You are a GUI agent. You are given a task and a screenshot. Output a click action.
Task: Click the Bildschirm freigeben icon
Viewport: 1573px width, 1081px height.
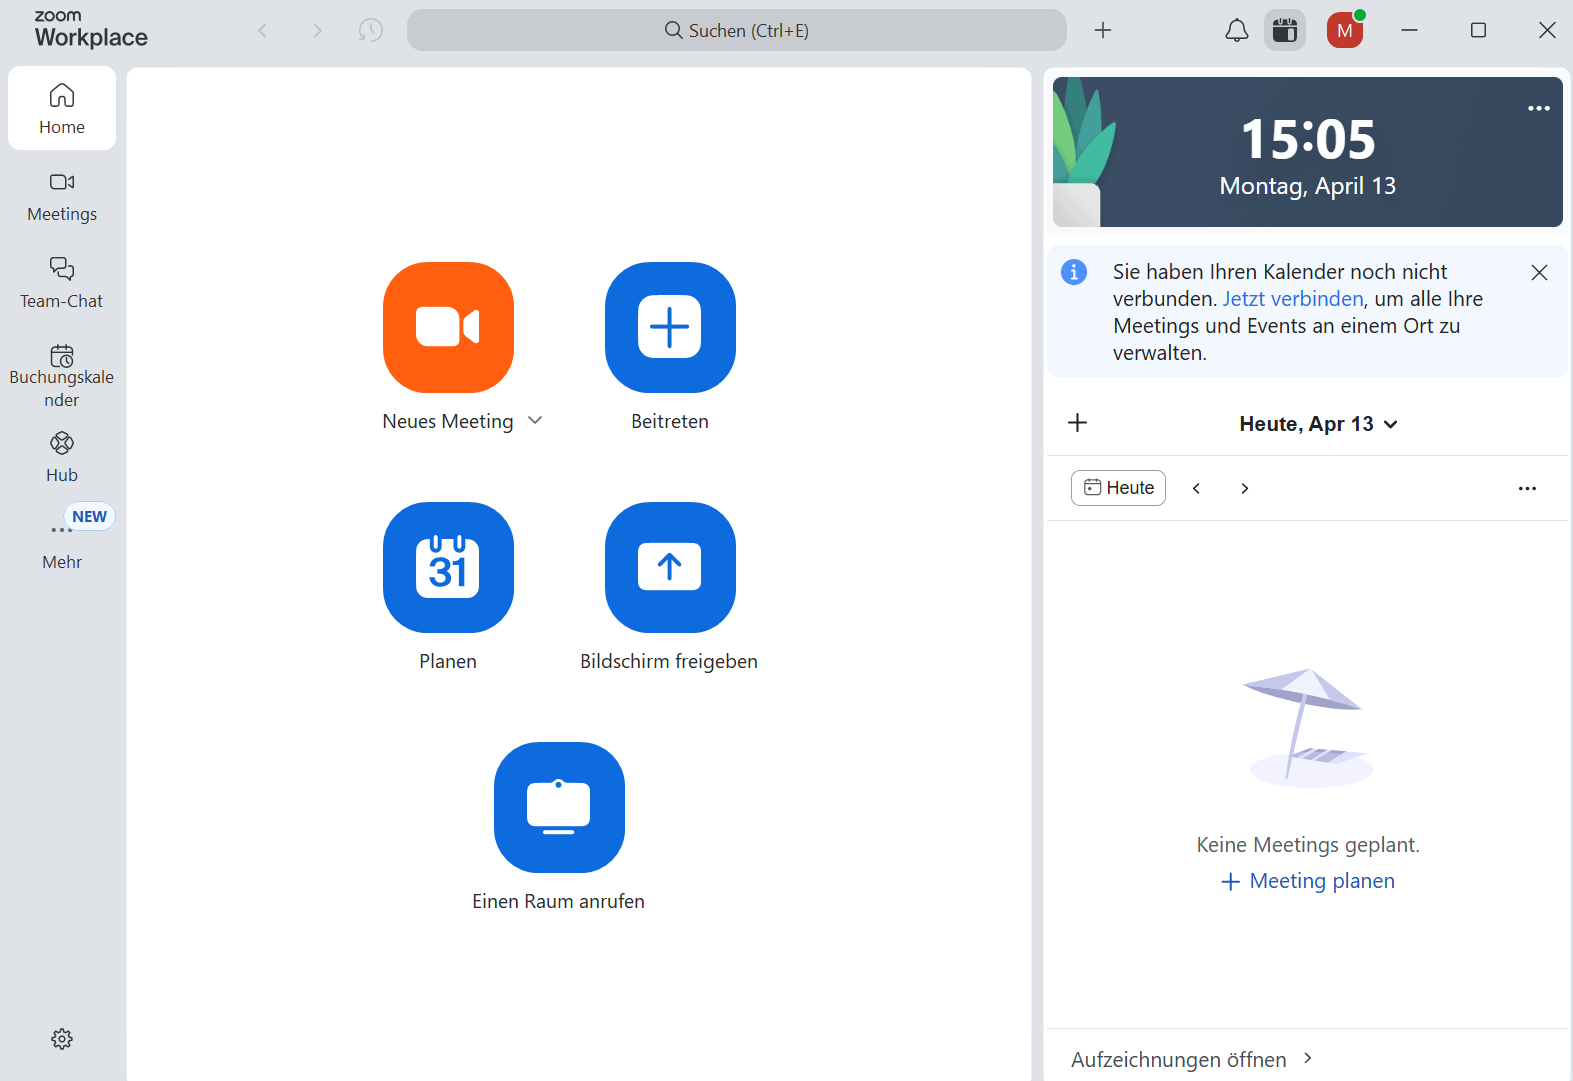click(670, 567)
